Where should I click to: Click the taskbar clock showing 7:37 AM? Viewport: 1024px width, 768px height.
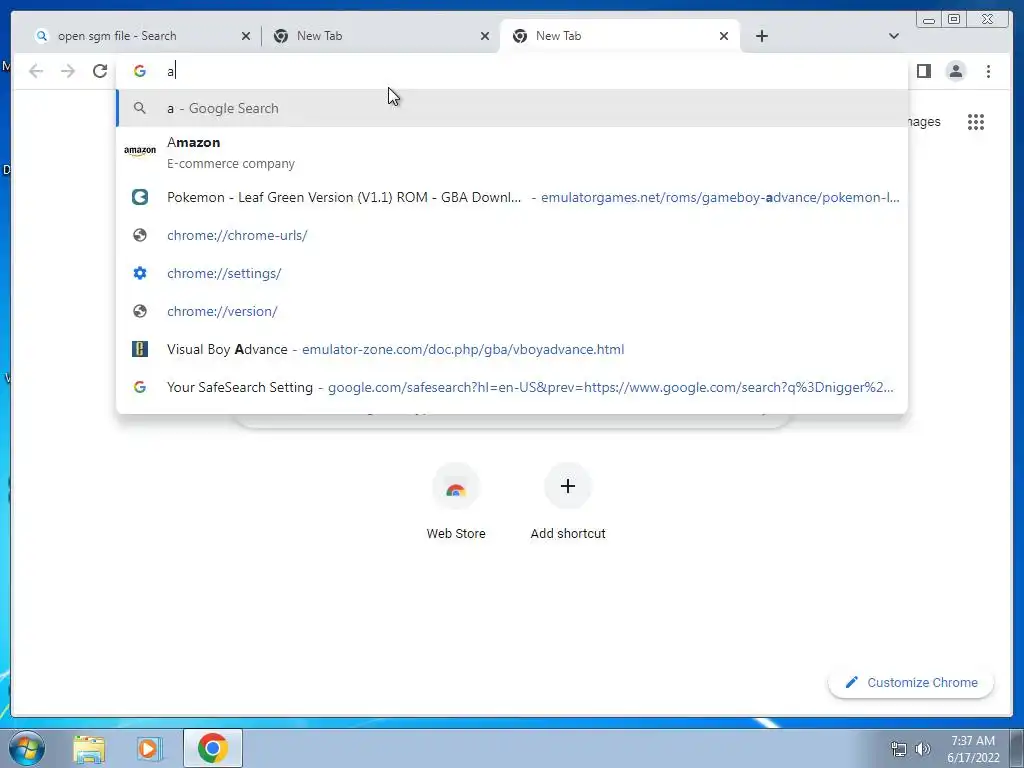pyautogui.click(x=973, y=749)
